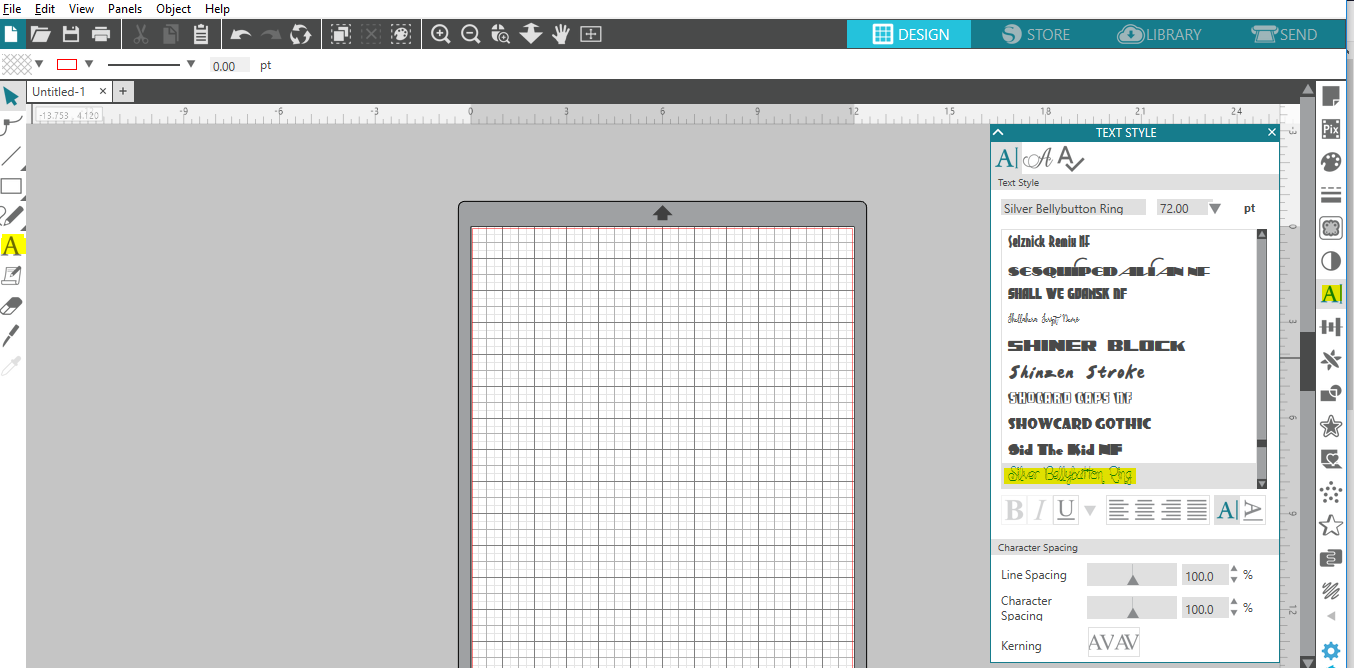Open the line thickness dropdown below the menu bar
This screenshot has width=1354, height=668.
coord(190,64)
